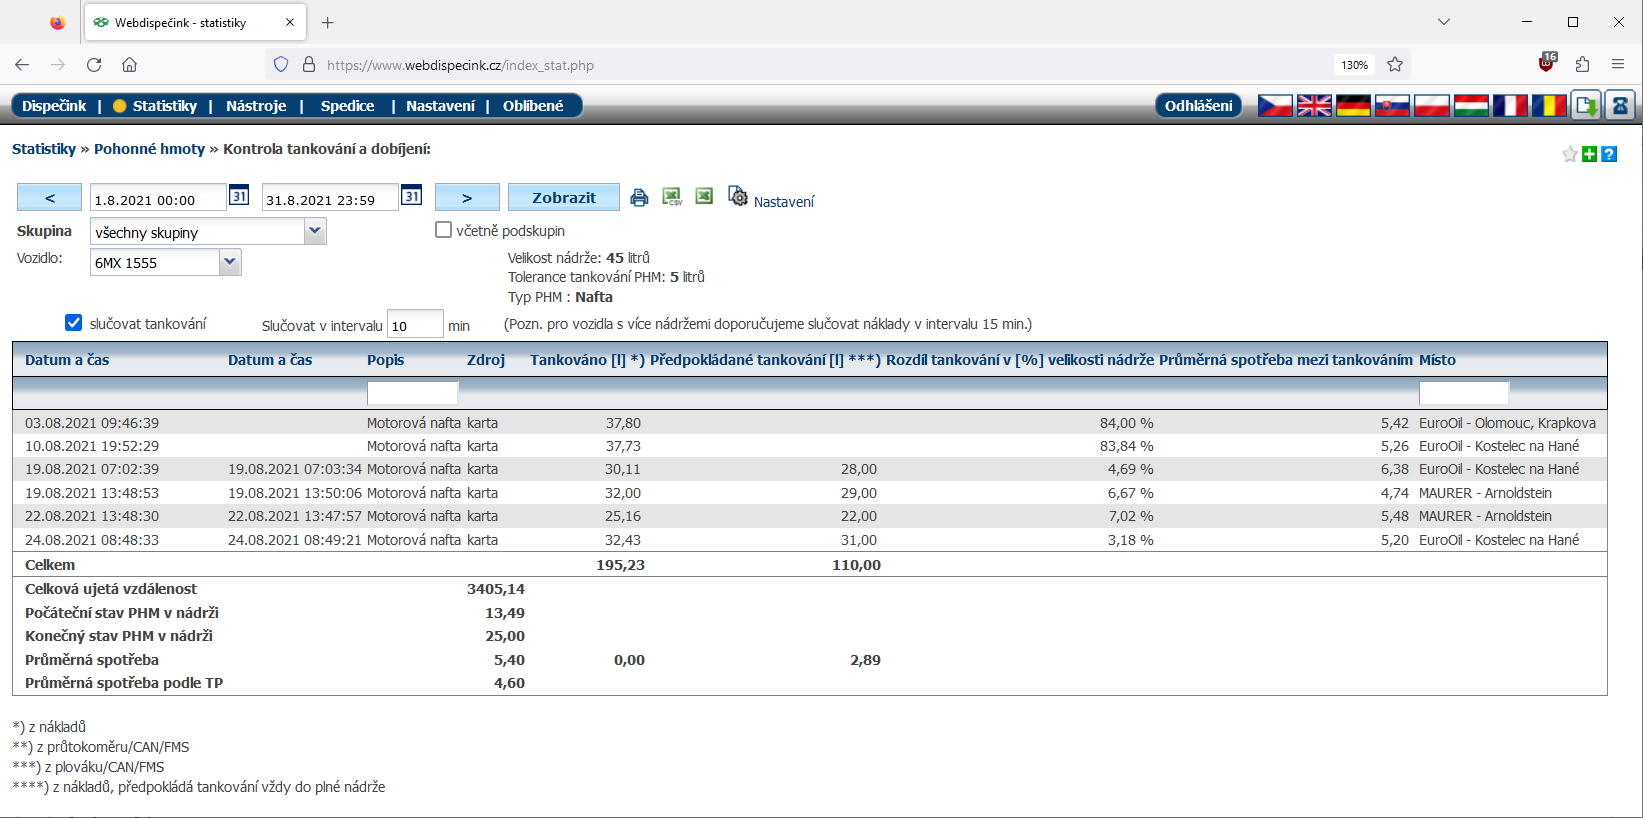Export the report to Excel icon
1643x818 pixels.
704,196
